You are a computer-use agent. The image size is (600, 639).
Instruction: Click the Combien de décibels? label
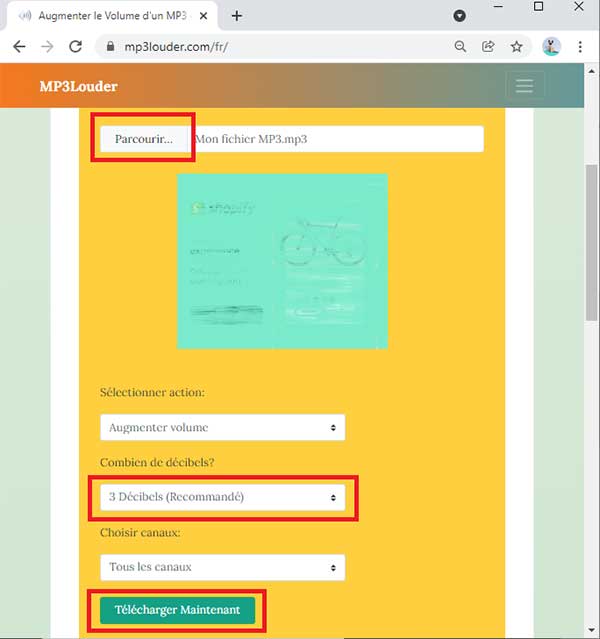coord(157,463)
